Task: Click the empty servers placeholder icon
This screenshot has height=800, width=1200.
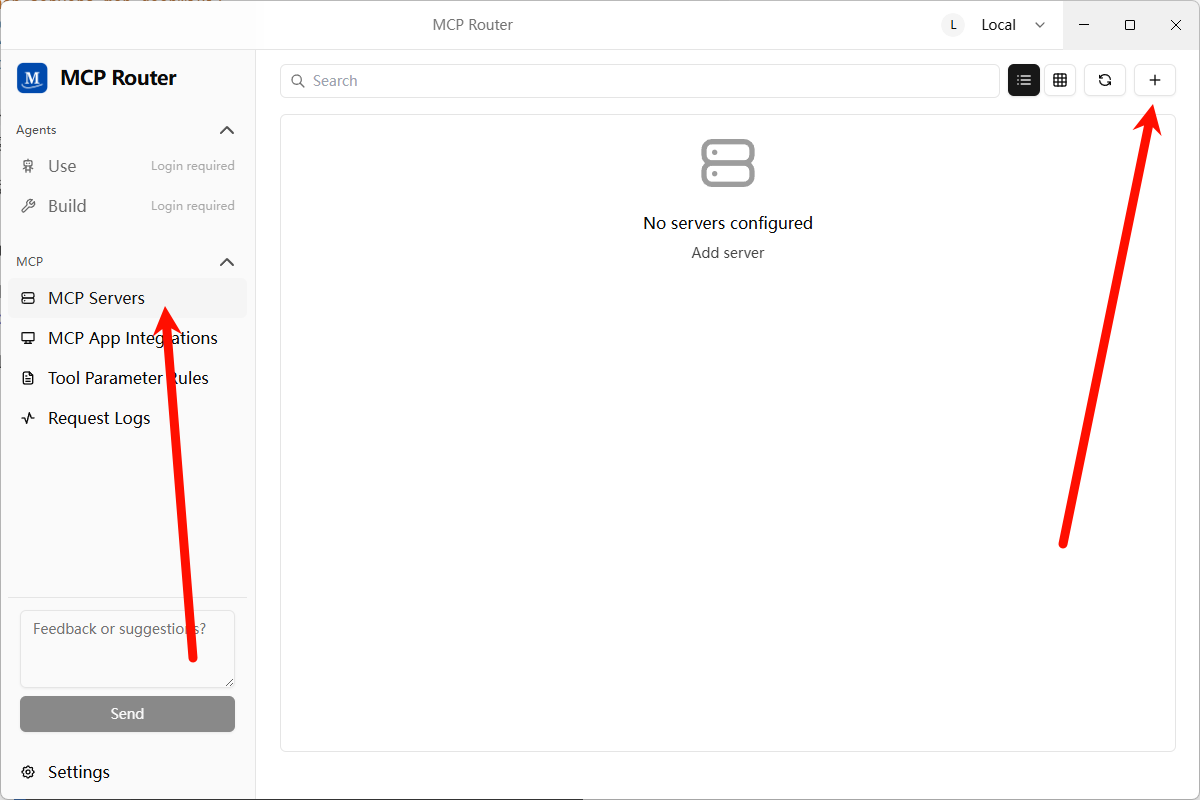Action: click(x=728, y=162)
